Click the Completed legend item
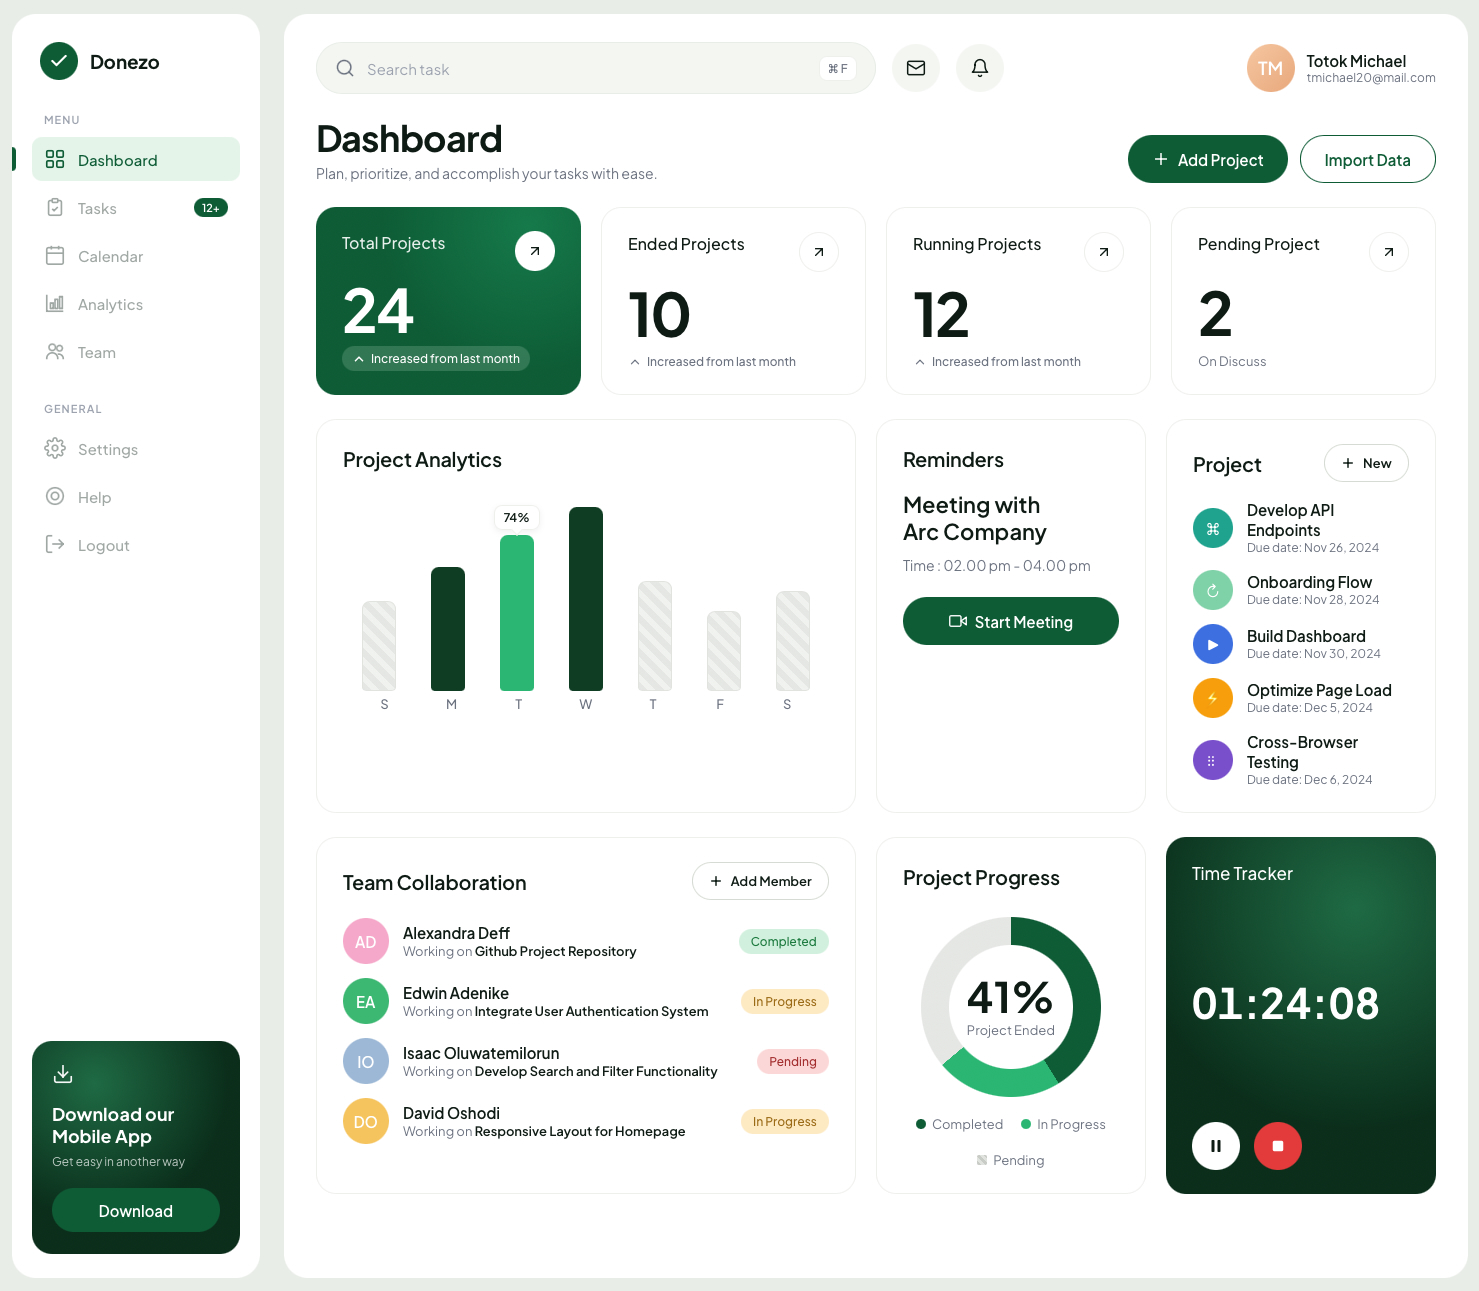The image size is (1479, 1291). pos(960,1124)
